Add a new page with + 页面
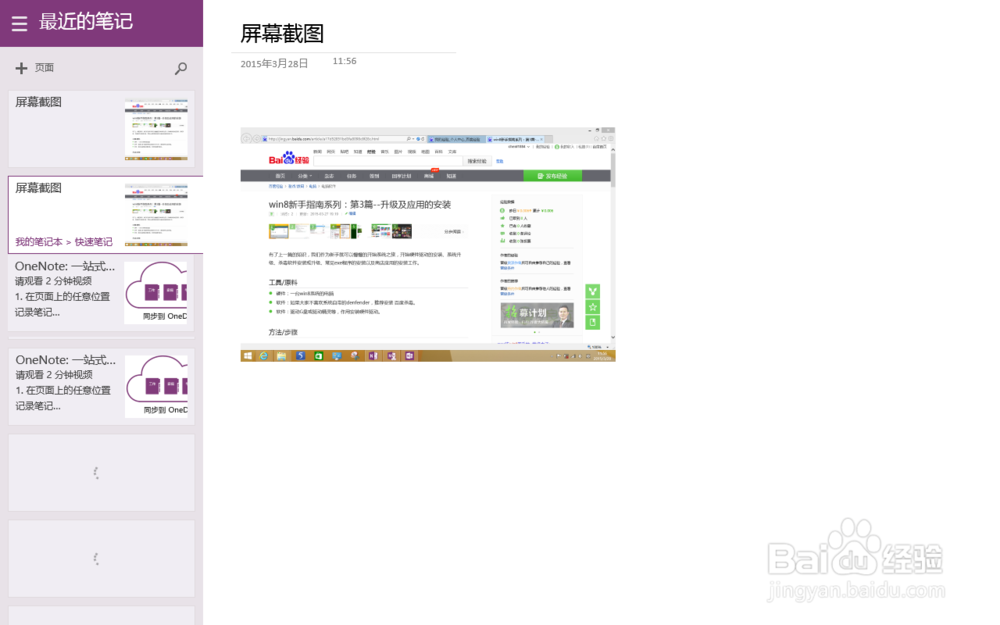 pos(34,68)
